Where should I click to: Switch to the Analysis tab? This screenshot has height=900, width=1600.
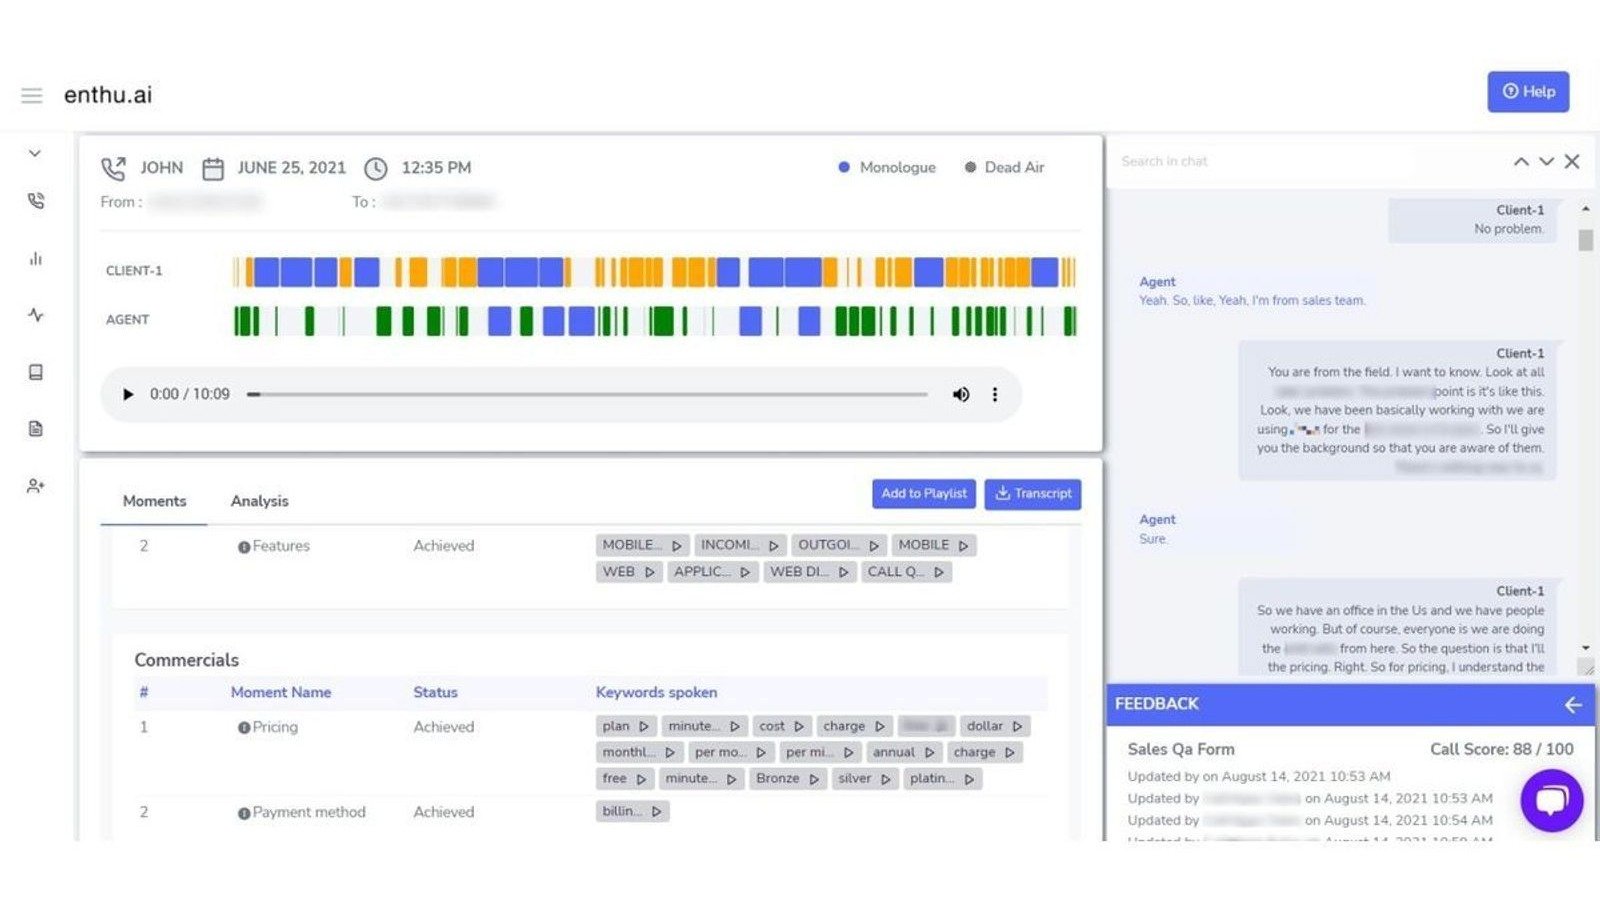(x=260, y=501)
